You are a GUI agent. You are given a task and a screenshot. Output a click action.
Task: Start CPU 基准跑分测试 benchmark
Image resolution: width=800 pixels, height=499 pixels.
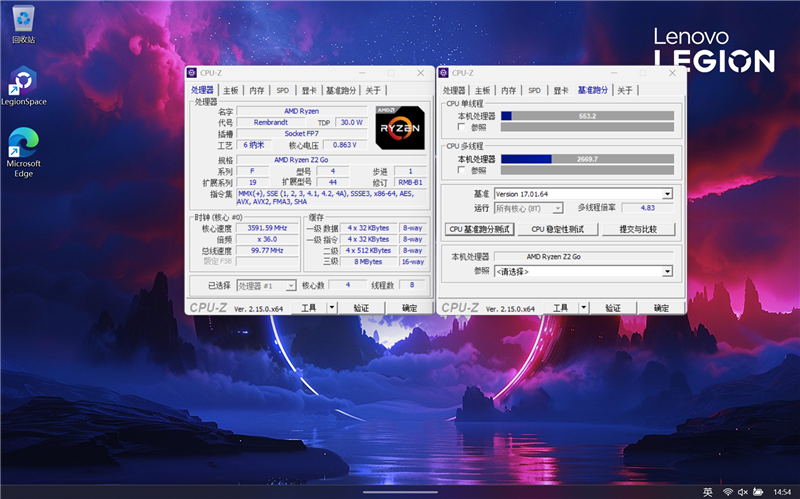tap(479, 229)
